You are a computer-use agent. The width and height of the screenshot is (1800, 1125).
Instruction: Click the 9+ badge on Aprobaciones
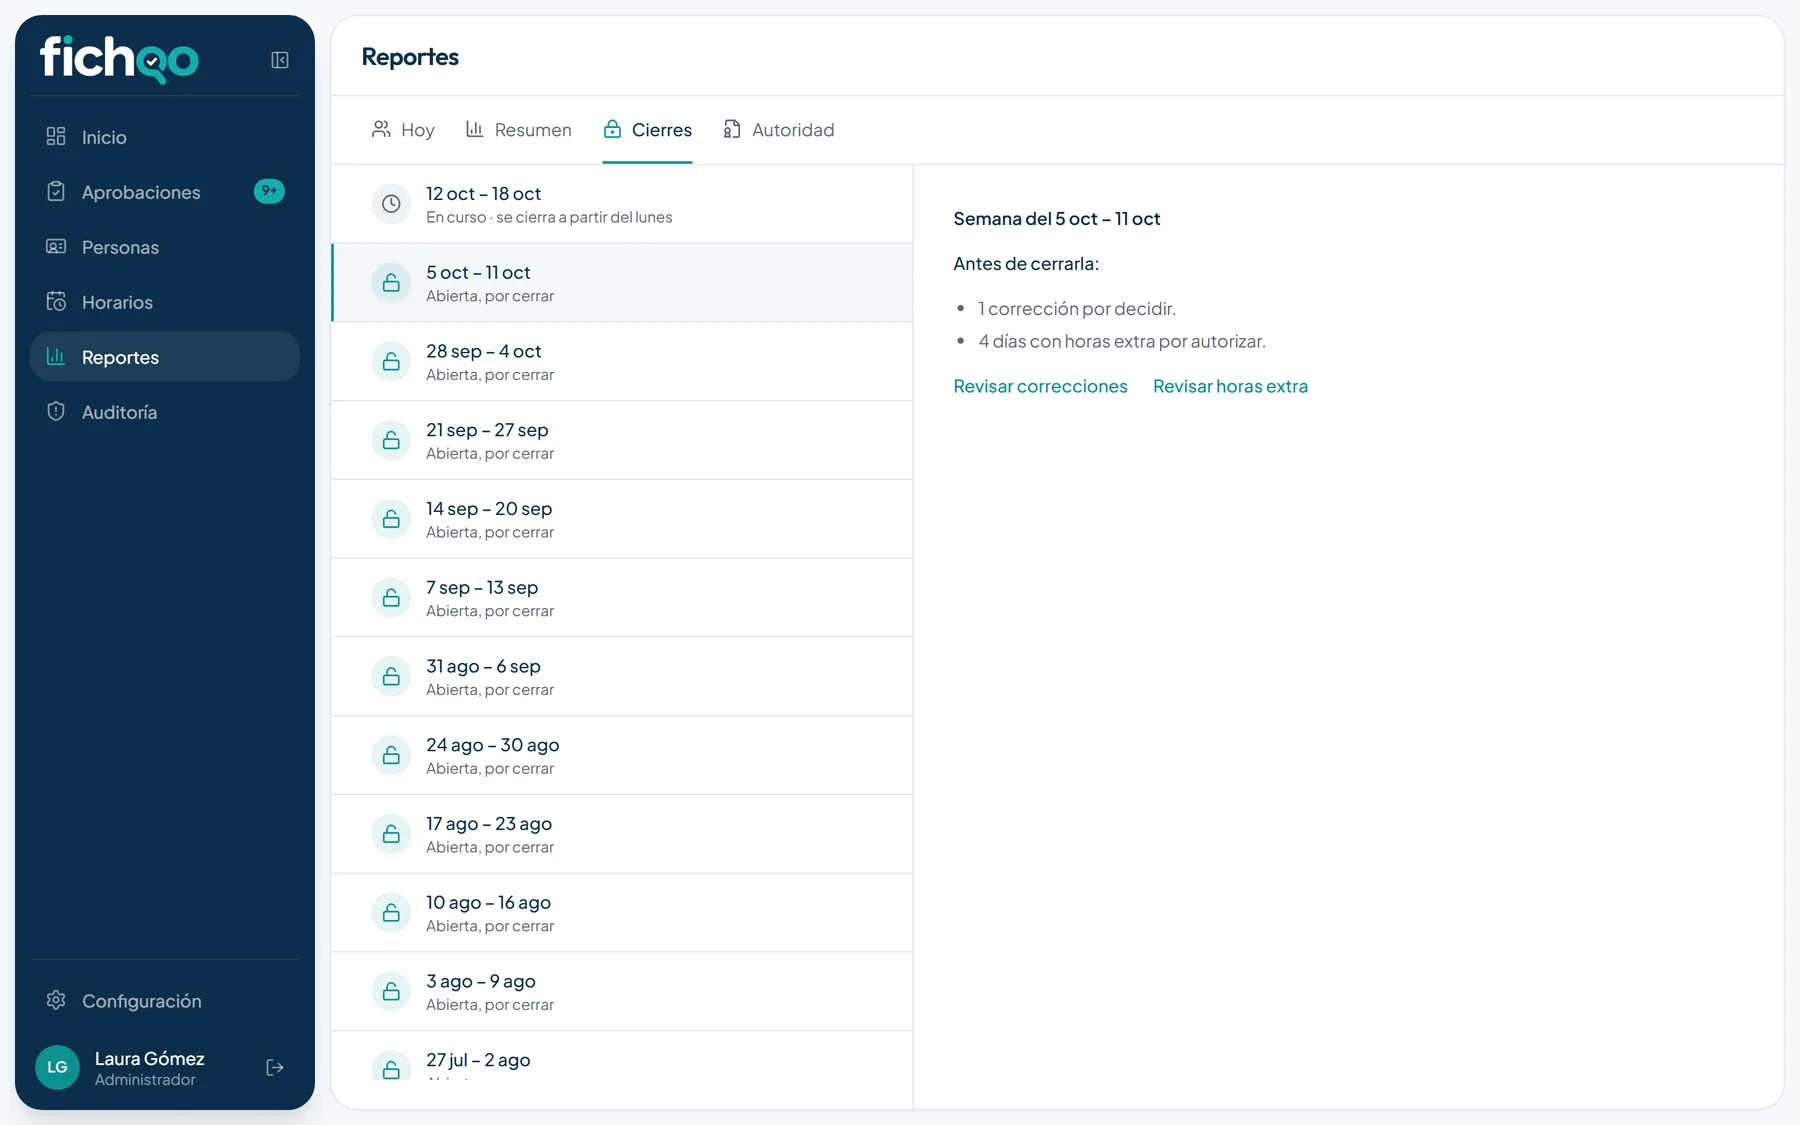(269, 191)
